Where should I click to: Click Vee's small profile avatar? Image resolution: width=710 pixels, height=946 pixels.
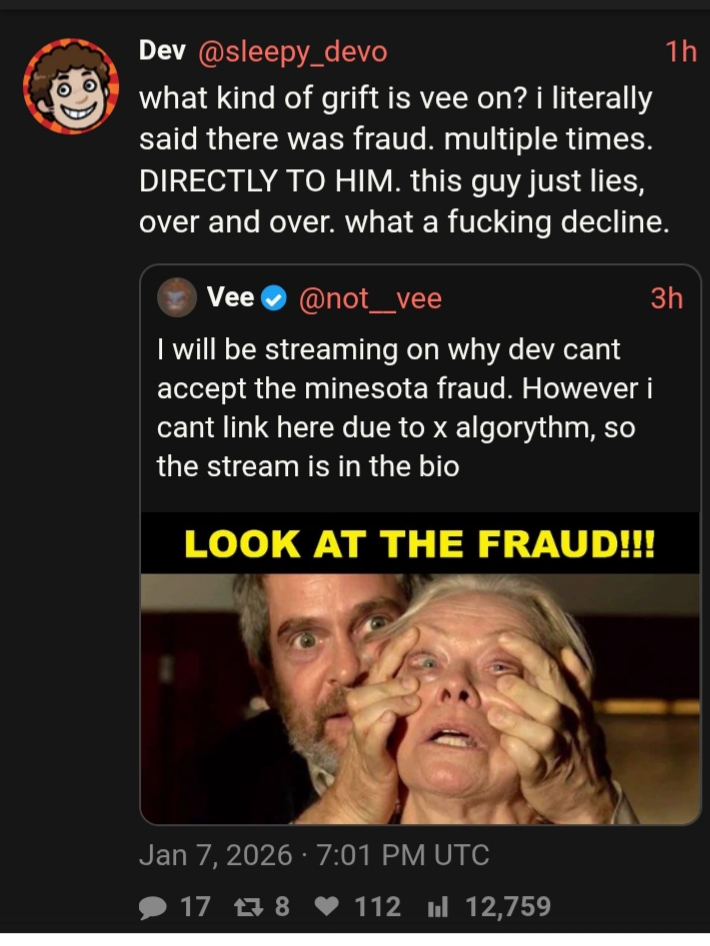pos(177,297)
